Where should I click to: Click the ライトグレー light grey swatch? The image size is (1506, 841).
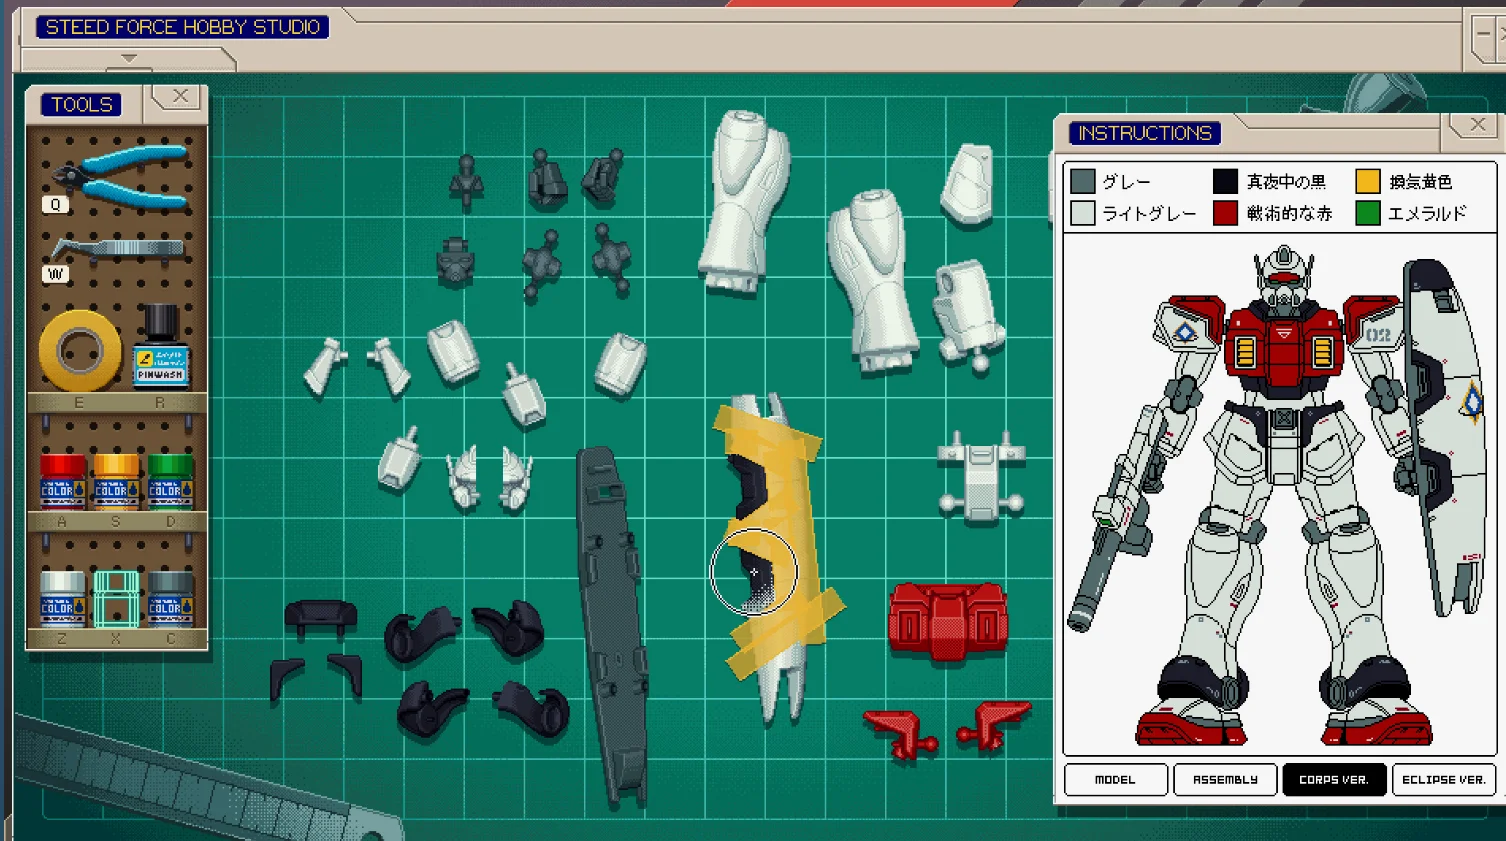coord(1083,213)
